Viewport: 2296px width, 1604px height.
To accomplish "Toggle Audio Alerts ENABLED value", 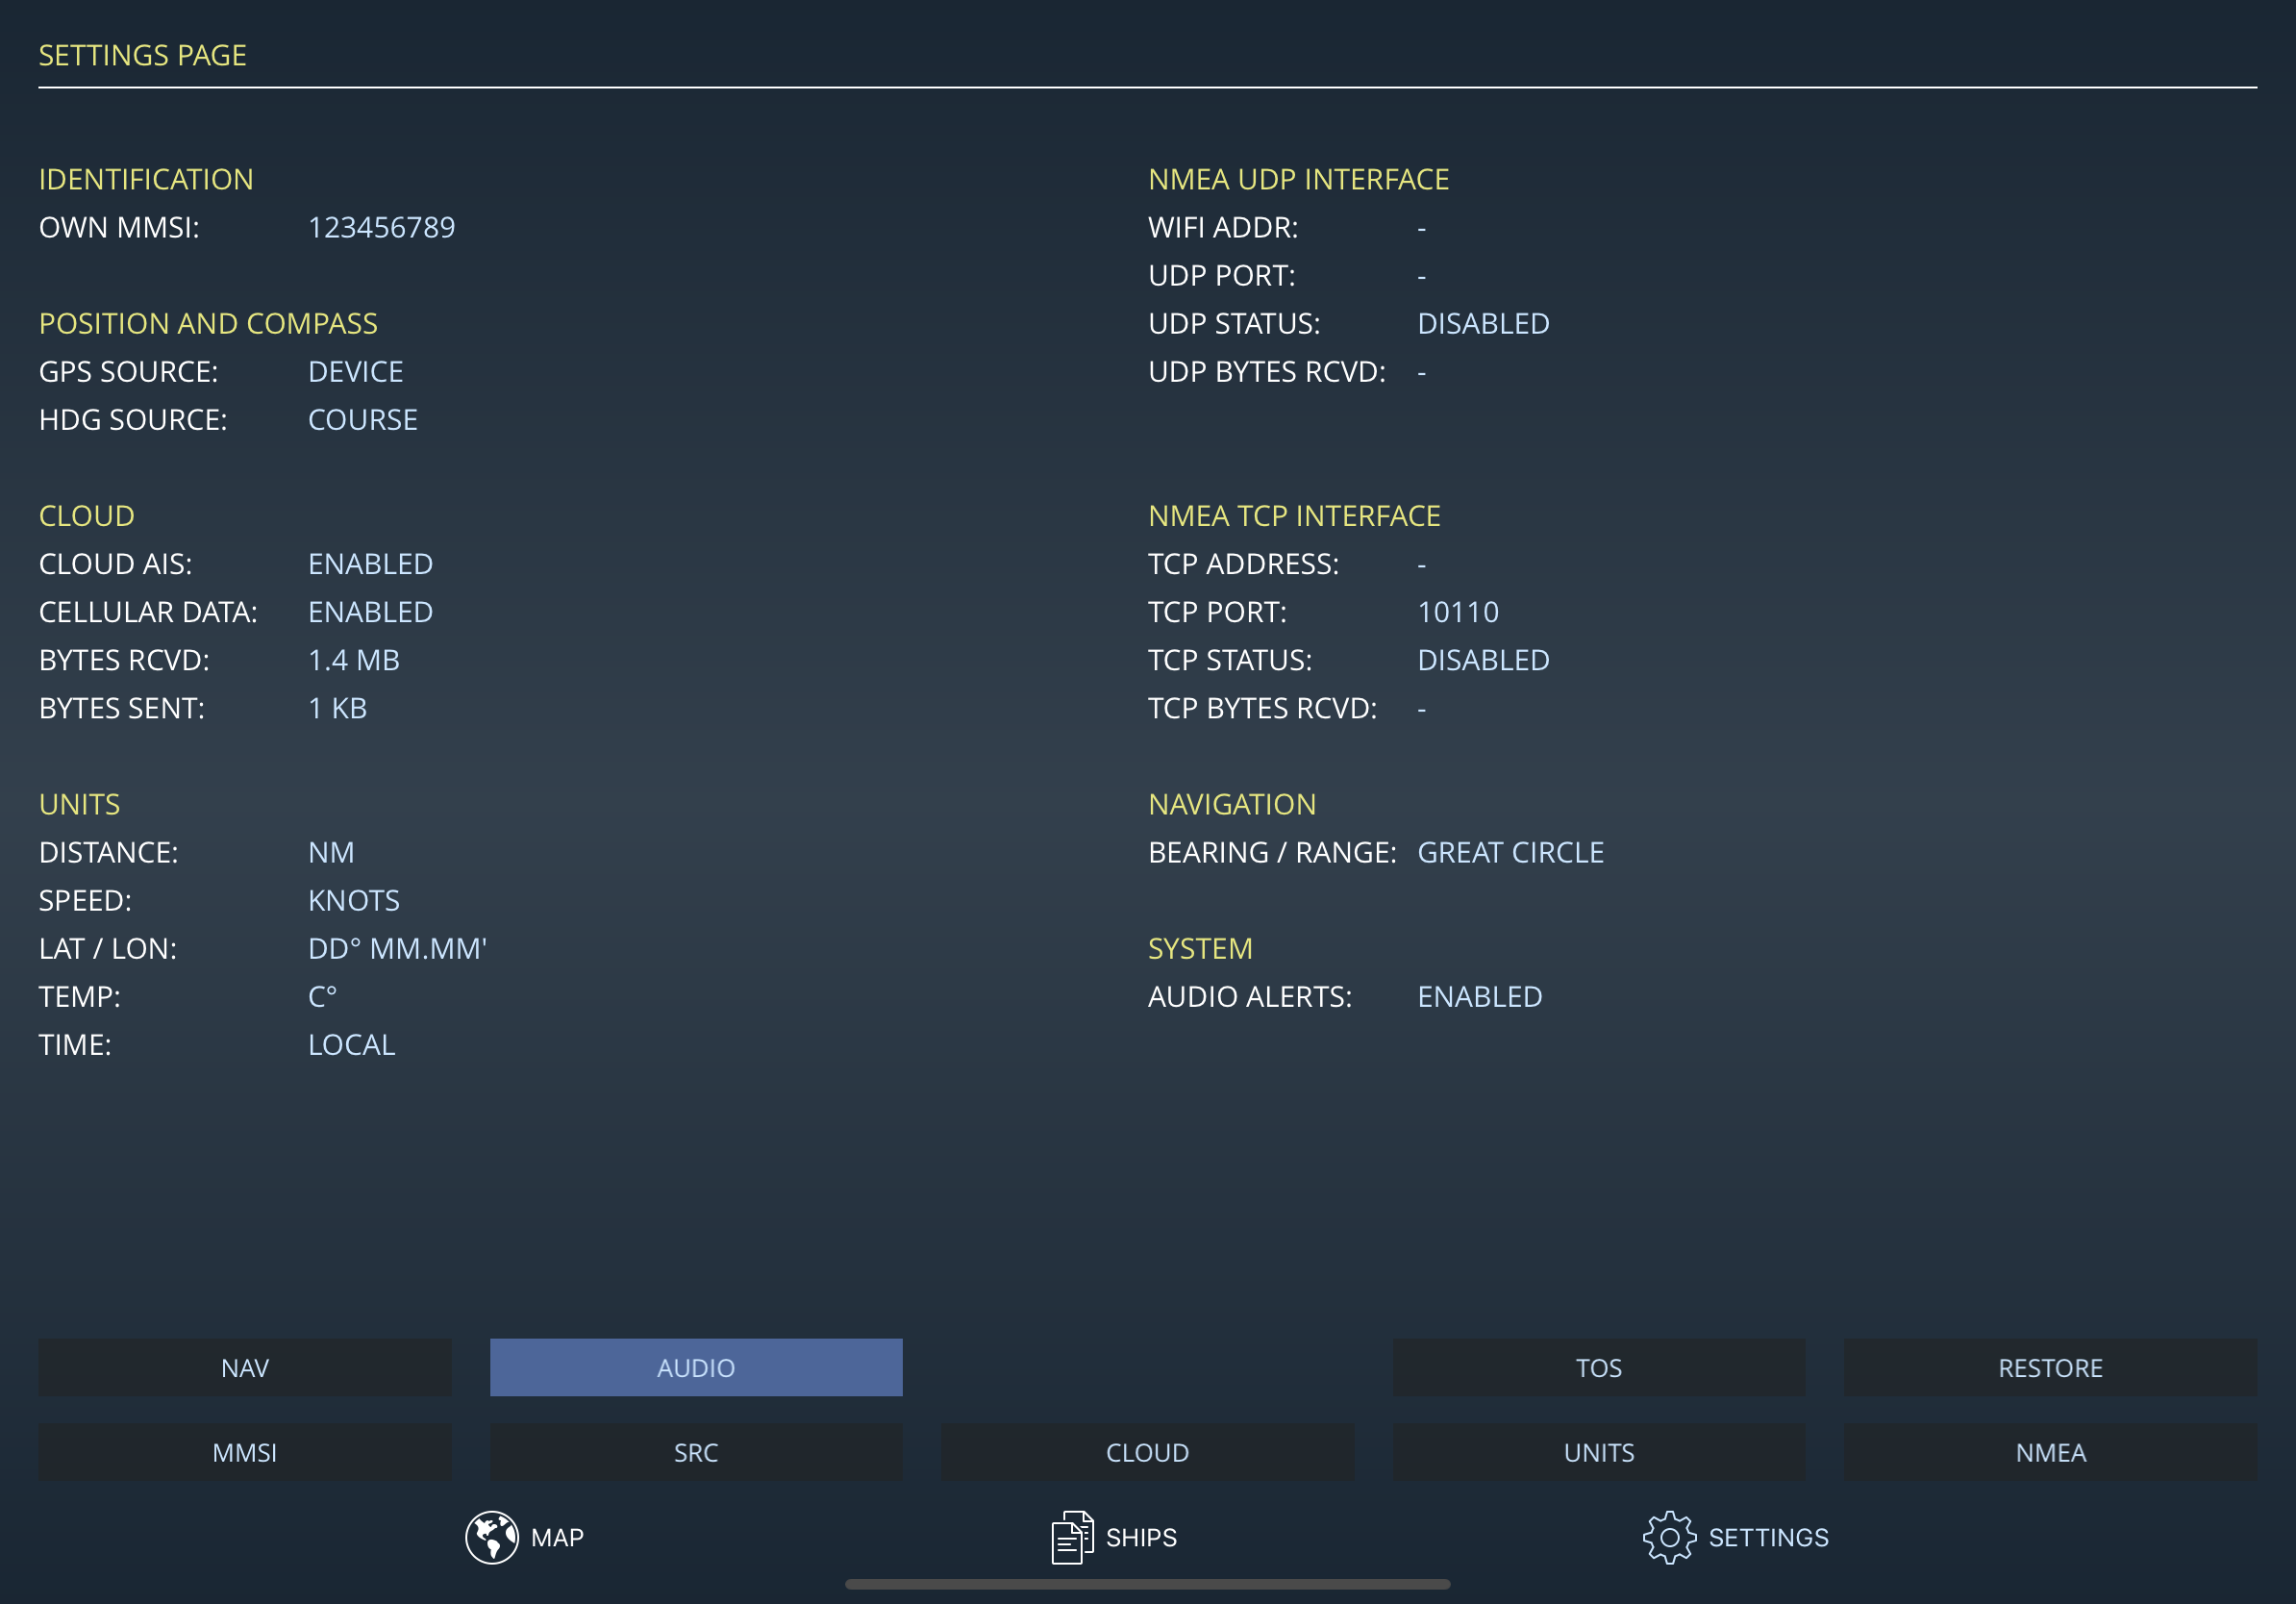I will tap(1479, 996).
